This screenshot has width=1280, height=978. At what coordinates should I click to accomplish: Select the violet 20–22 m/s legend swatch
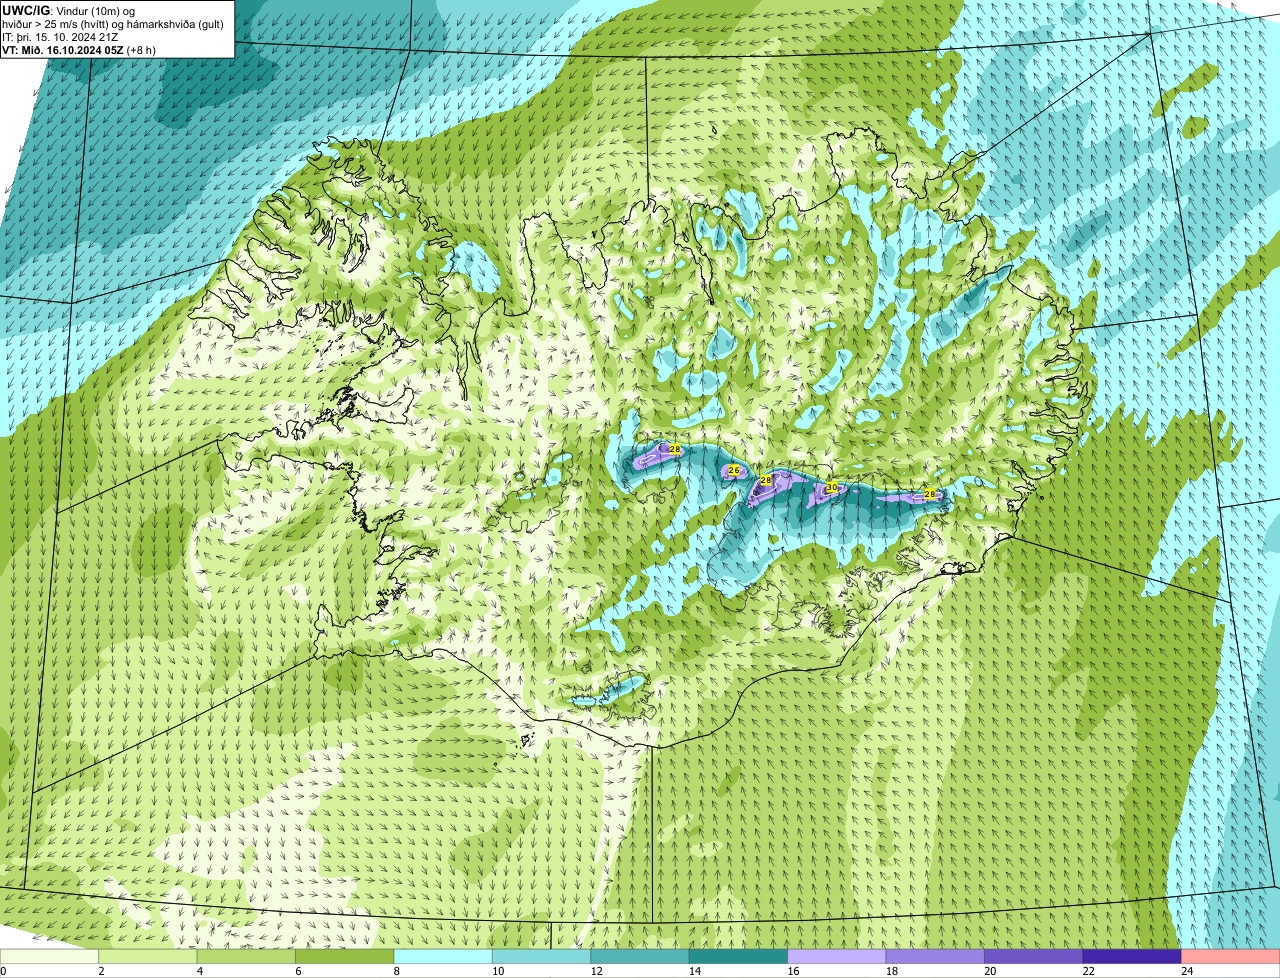click(x=1034, y=956)
